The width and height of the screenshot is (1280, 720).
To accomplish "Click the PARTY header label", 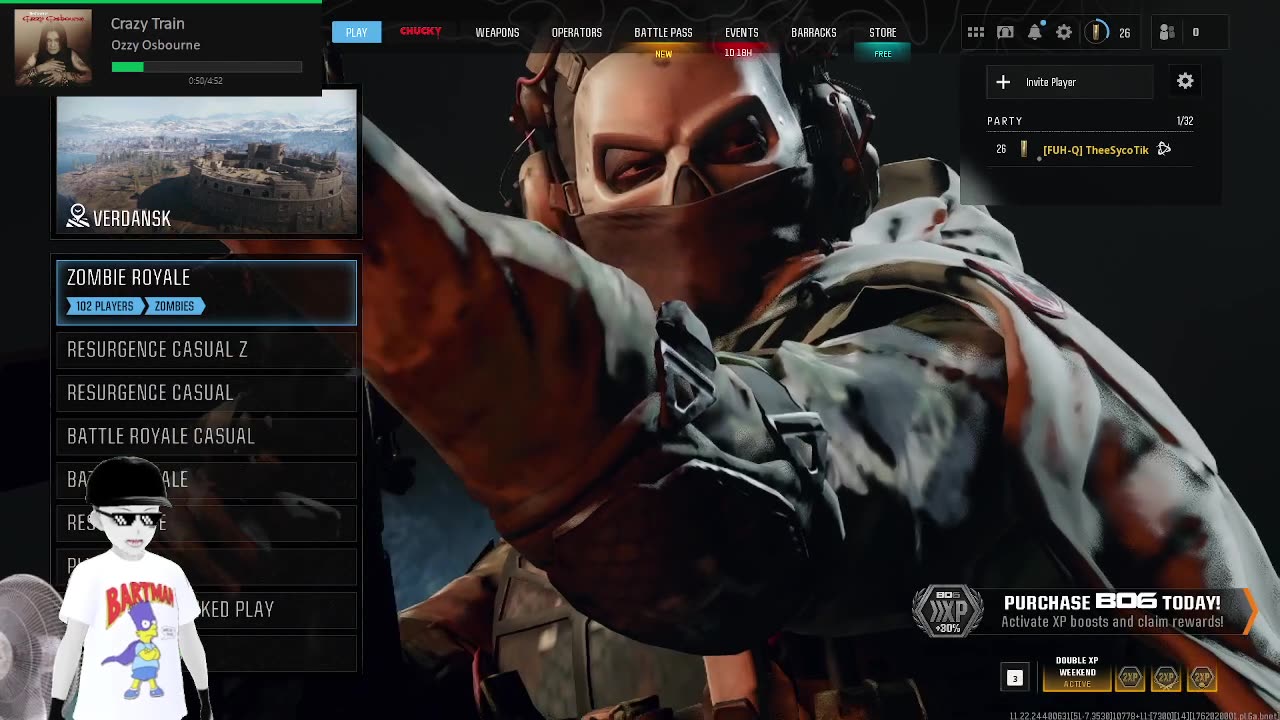I will 1005,121.
